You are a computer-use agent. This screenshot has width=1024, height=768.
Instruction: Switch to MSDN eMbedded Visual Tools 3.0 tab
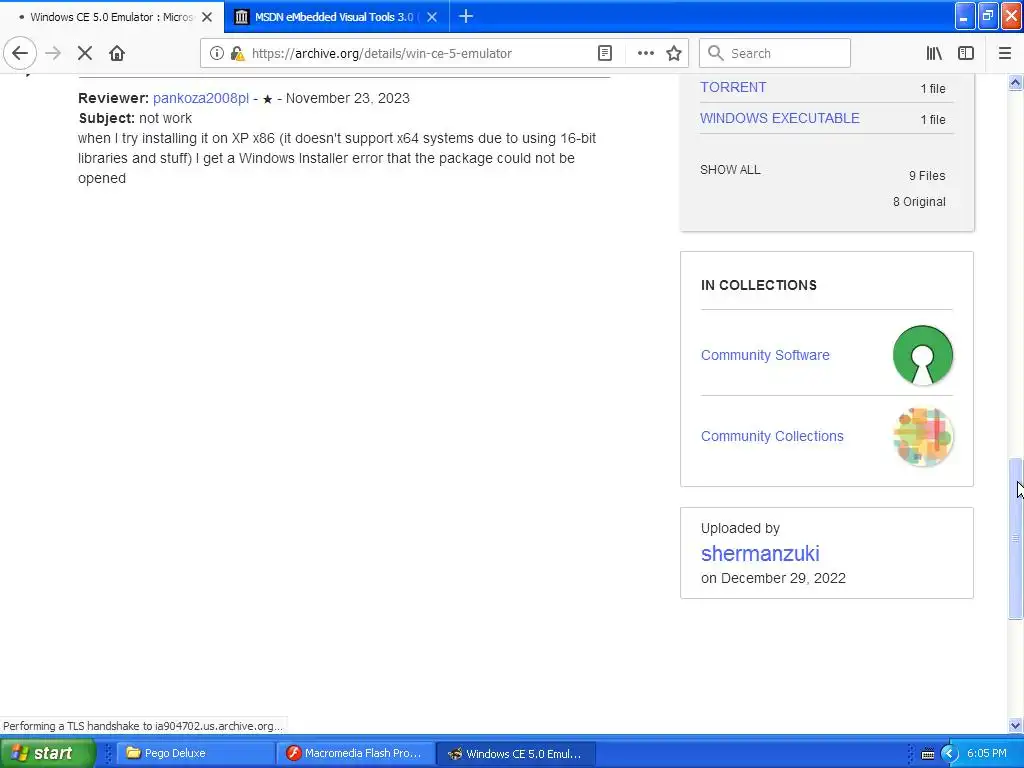tap(336, 17)
